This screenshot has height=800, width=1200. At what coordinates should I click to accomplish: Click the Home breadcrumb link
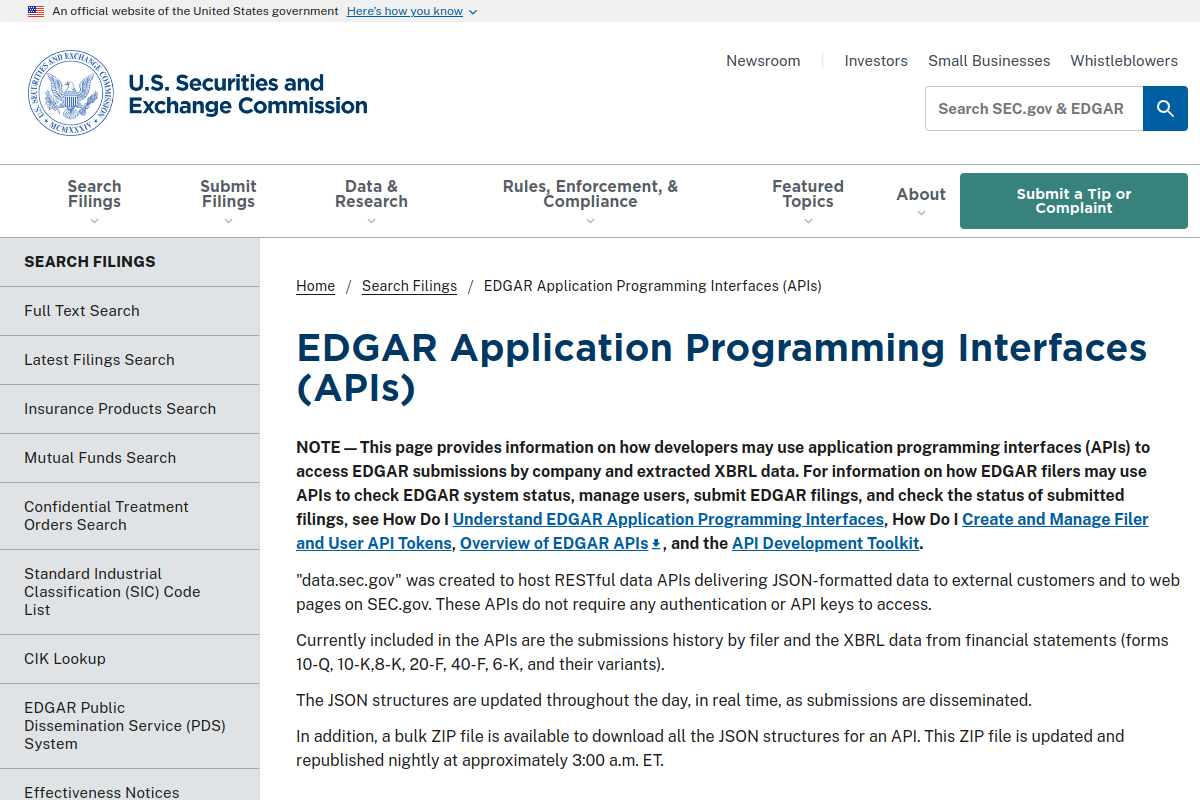tap(315, 286)
